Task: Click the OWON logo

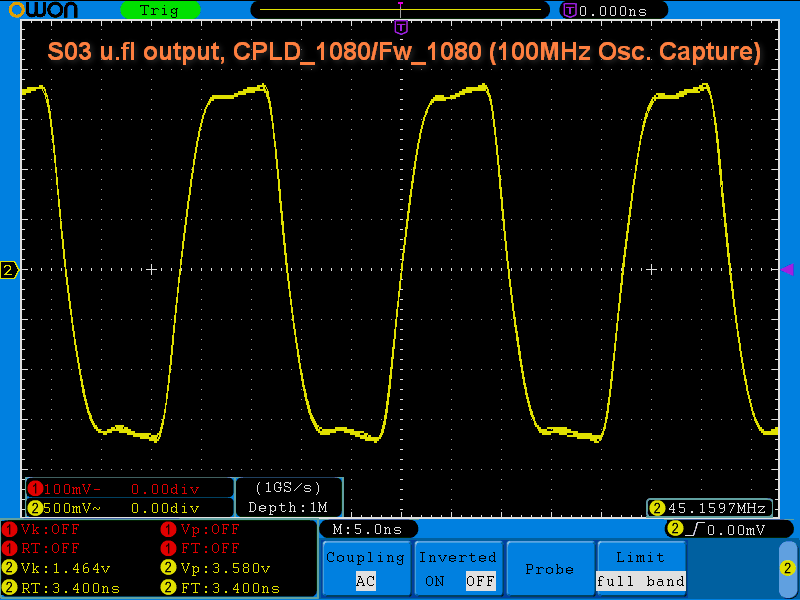Action: tap(43, 10)
